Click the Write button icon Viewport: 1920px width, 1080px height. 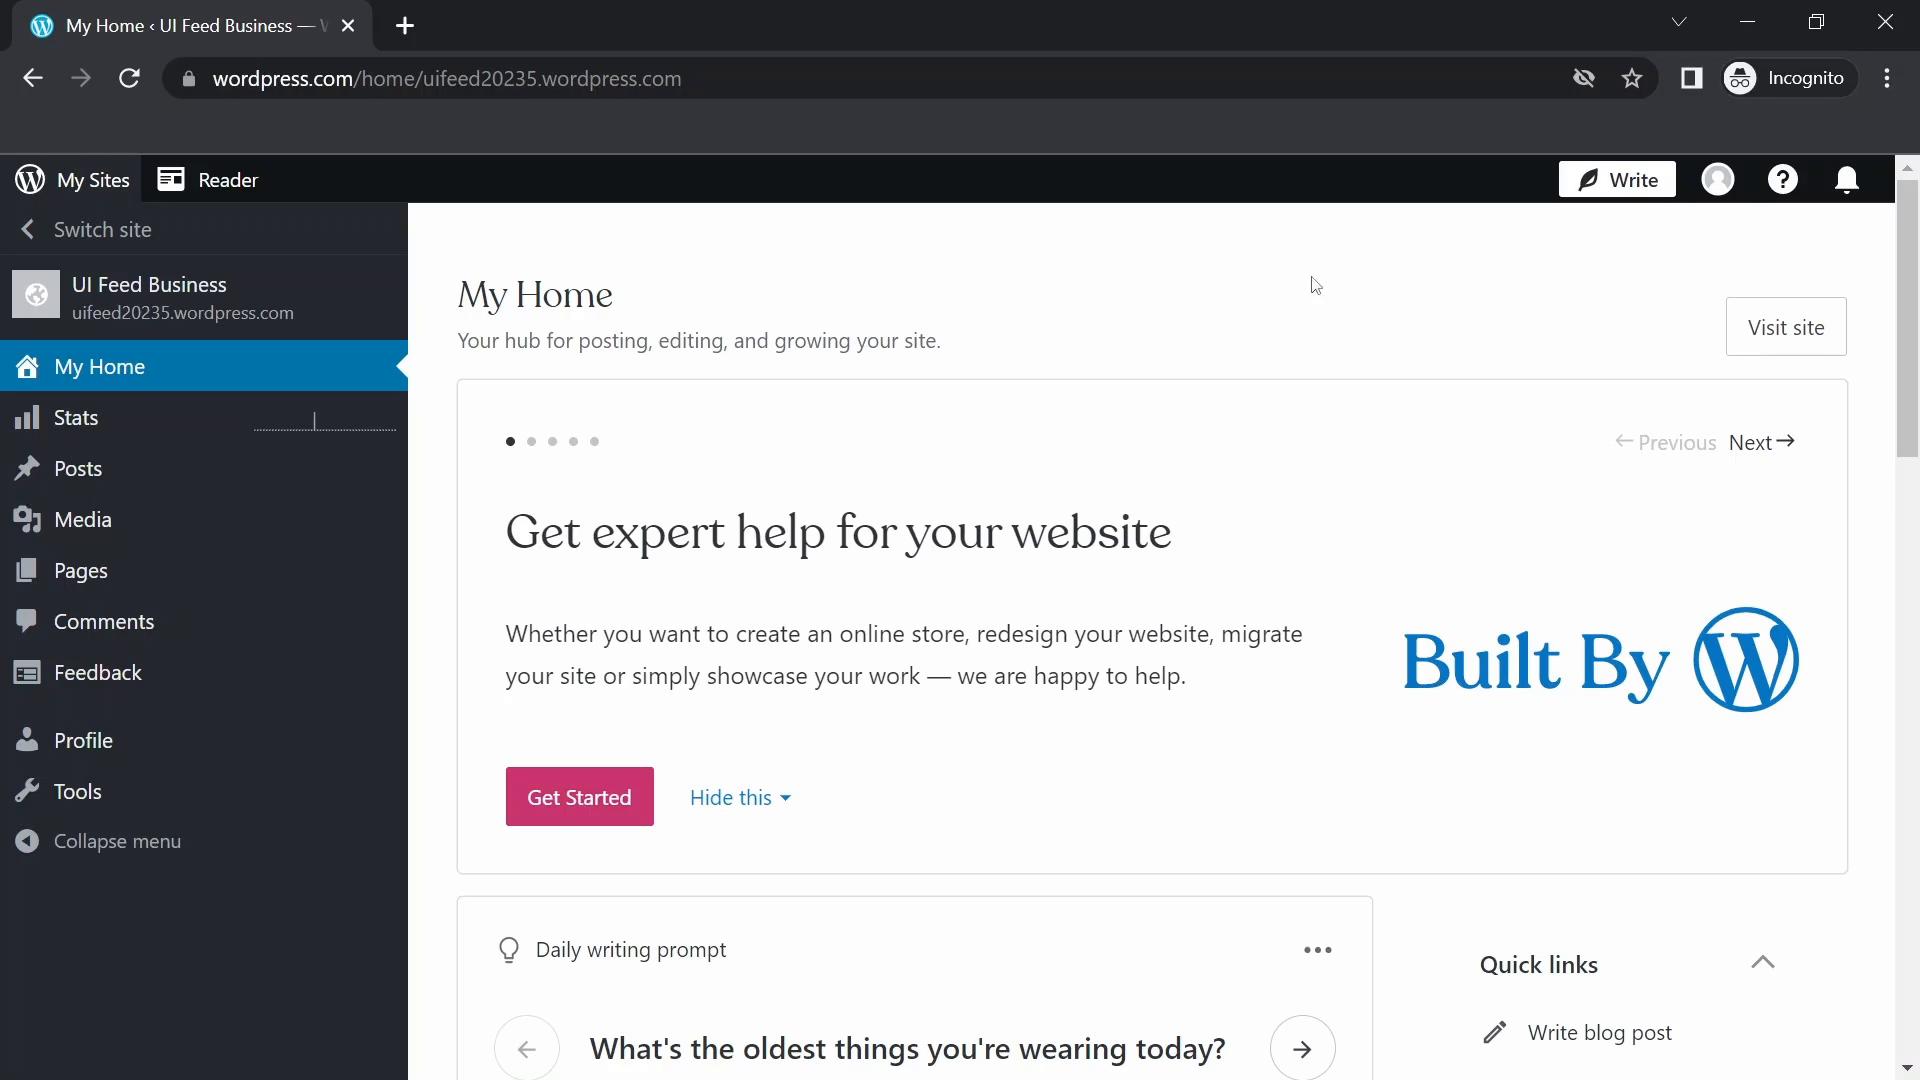pos(1588,179)
